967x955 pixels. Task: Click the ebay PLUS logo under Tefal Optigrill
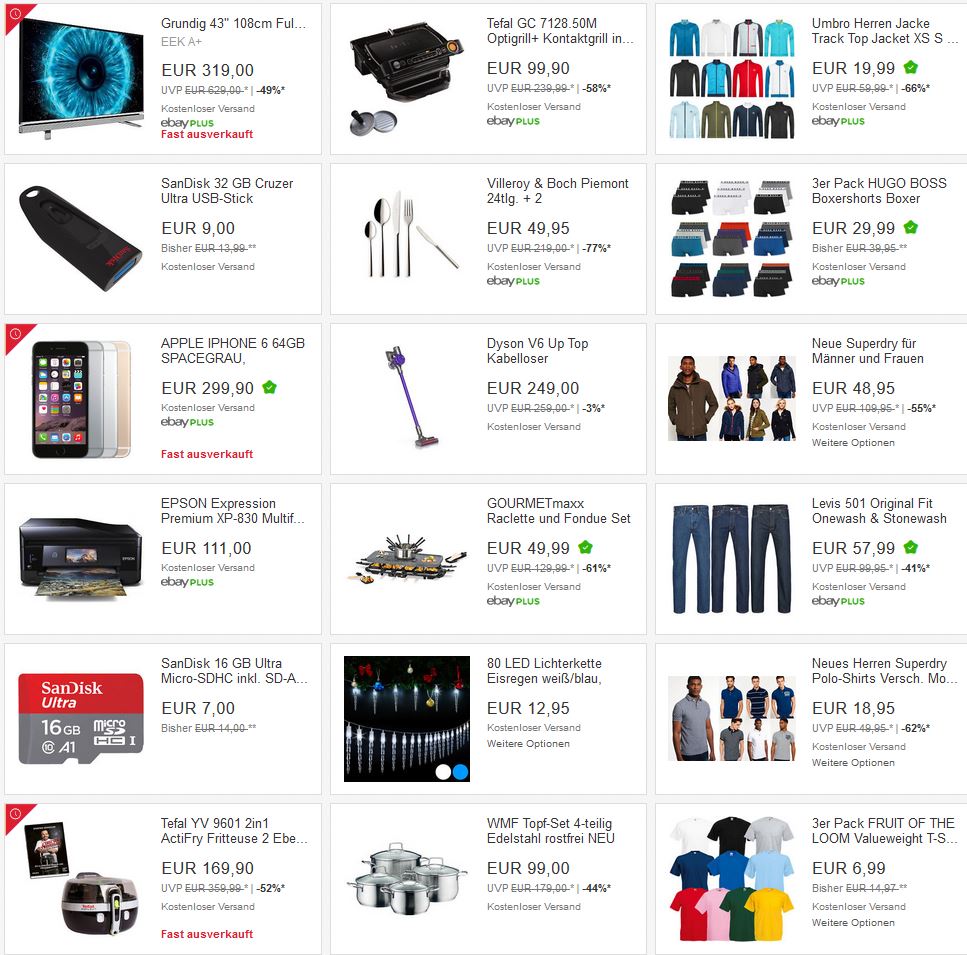pyautogui.click(x=513, y=121)
